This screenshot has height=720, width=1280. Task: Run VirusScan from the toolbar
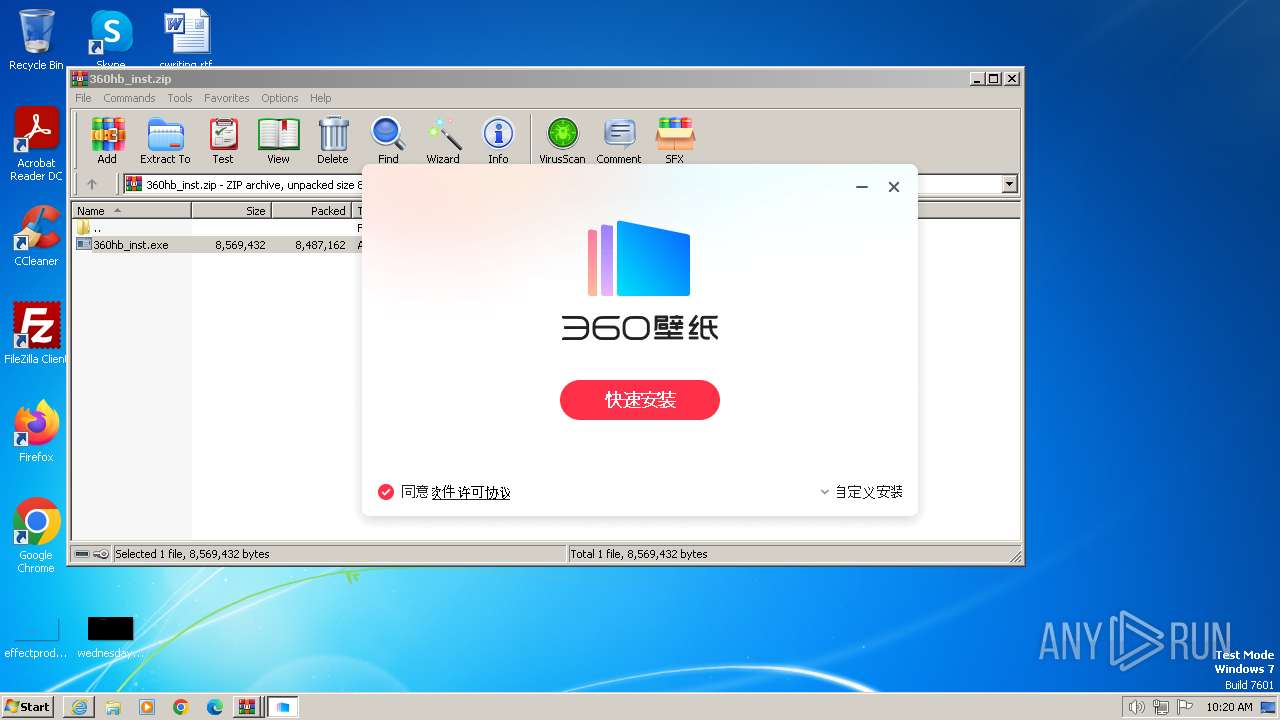pos(562,141)
